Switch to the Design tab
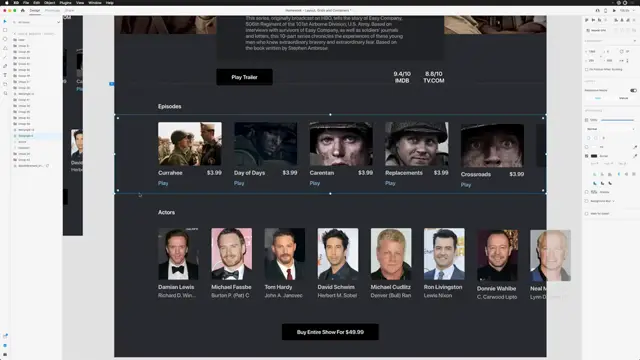640x360 pixels. tap(35, 10)
